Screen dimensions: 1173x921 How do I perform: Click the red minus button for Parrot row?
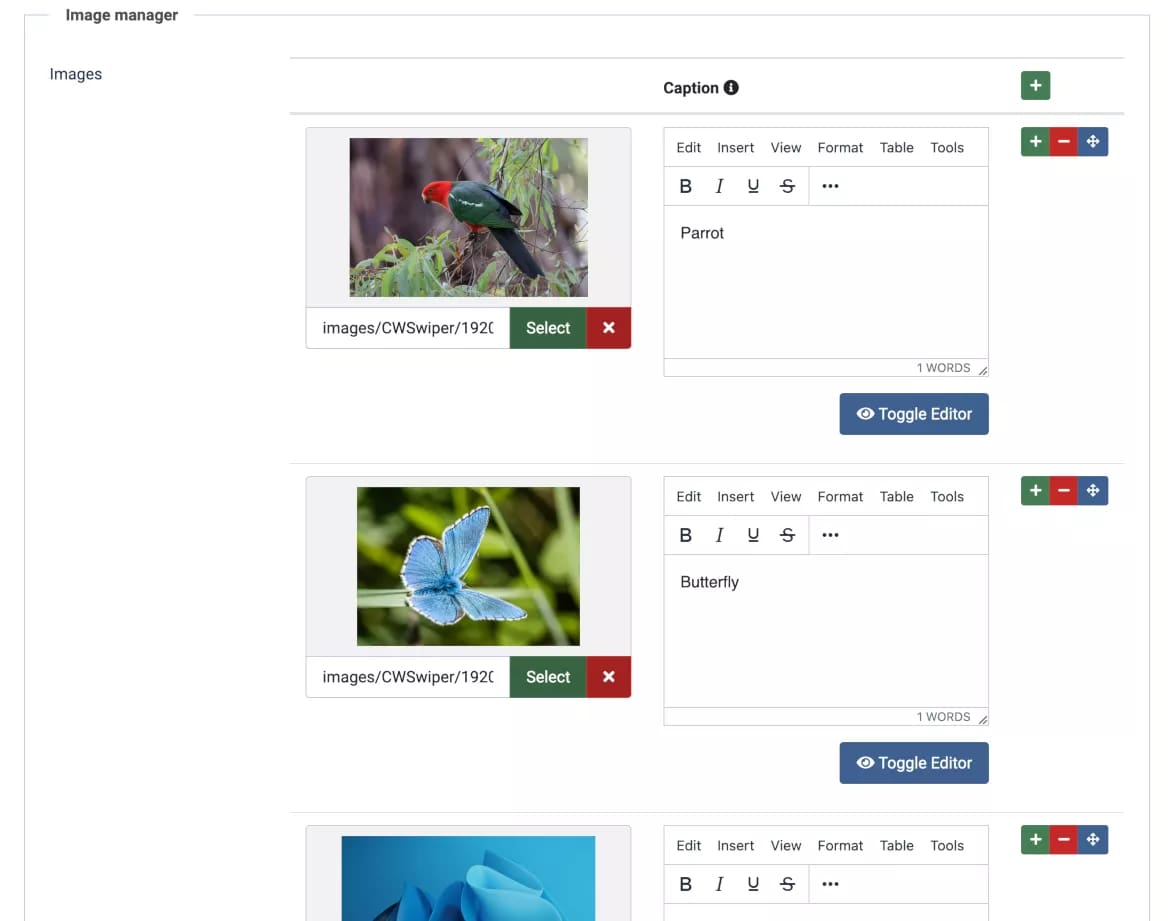(1063, 142)
